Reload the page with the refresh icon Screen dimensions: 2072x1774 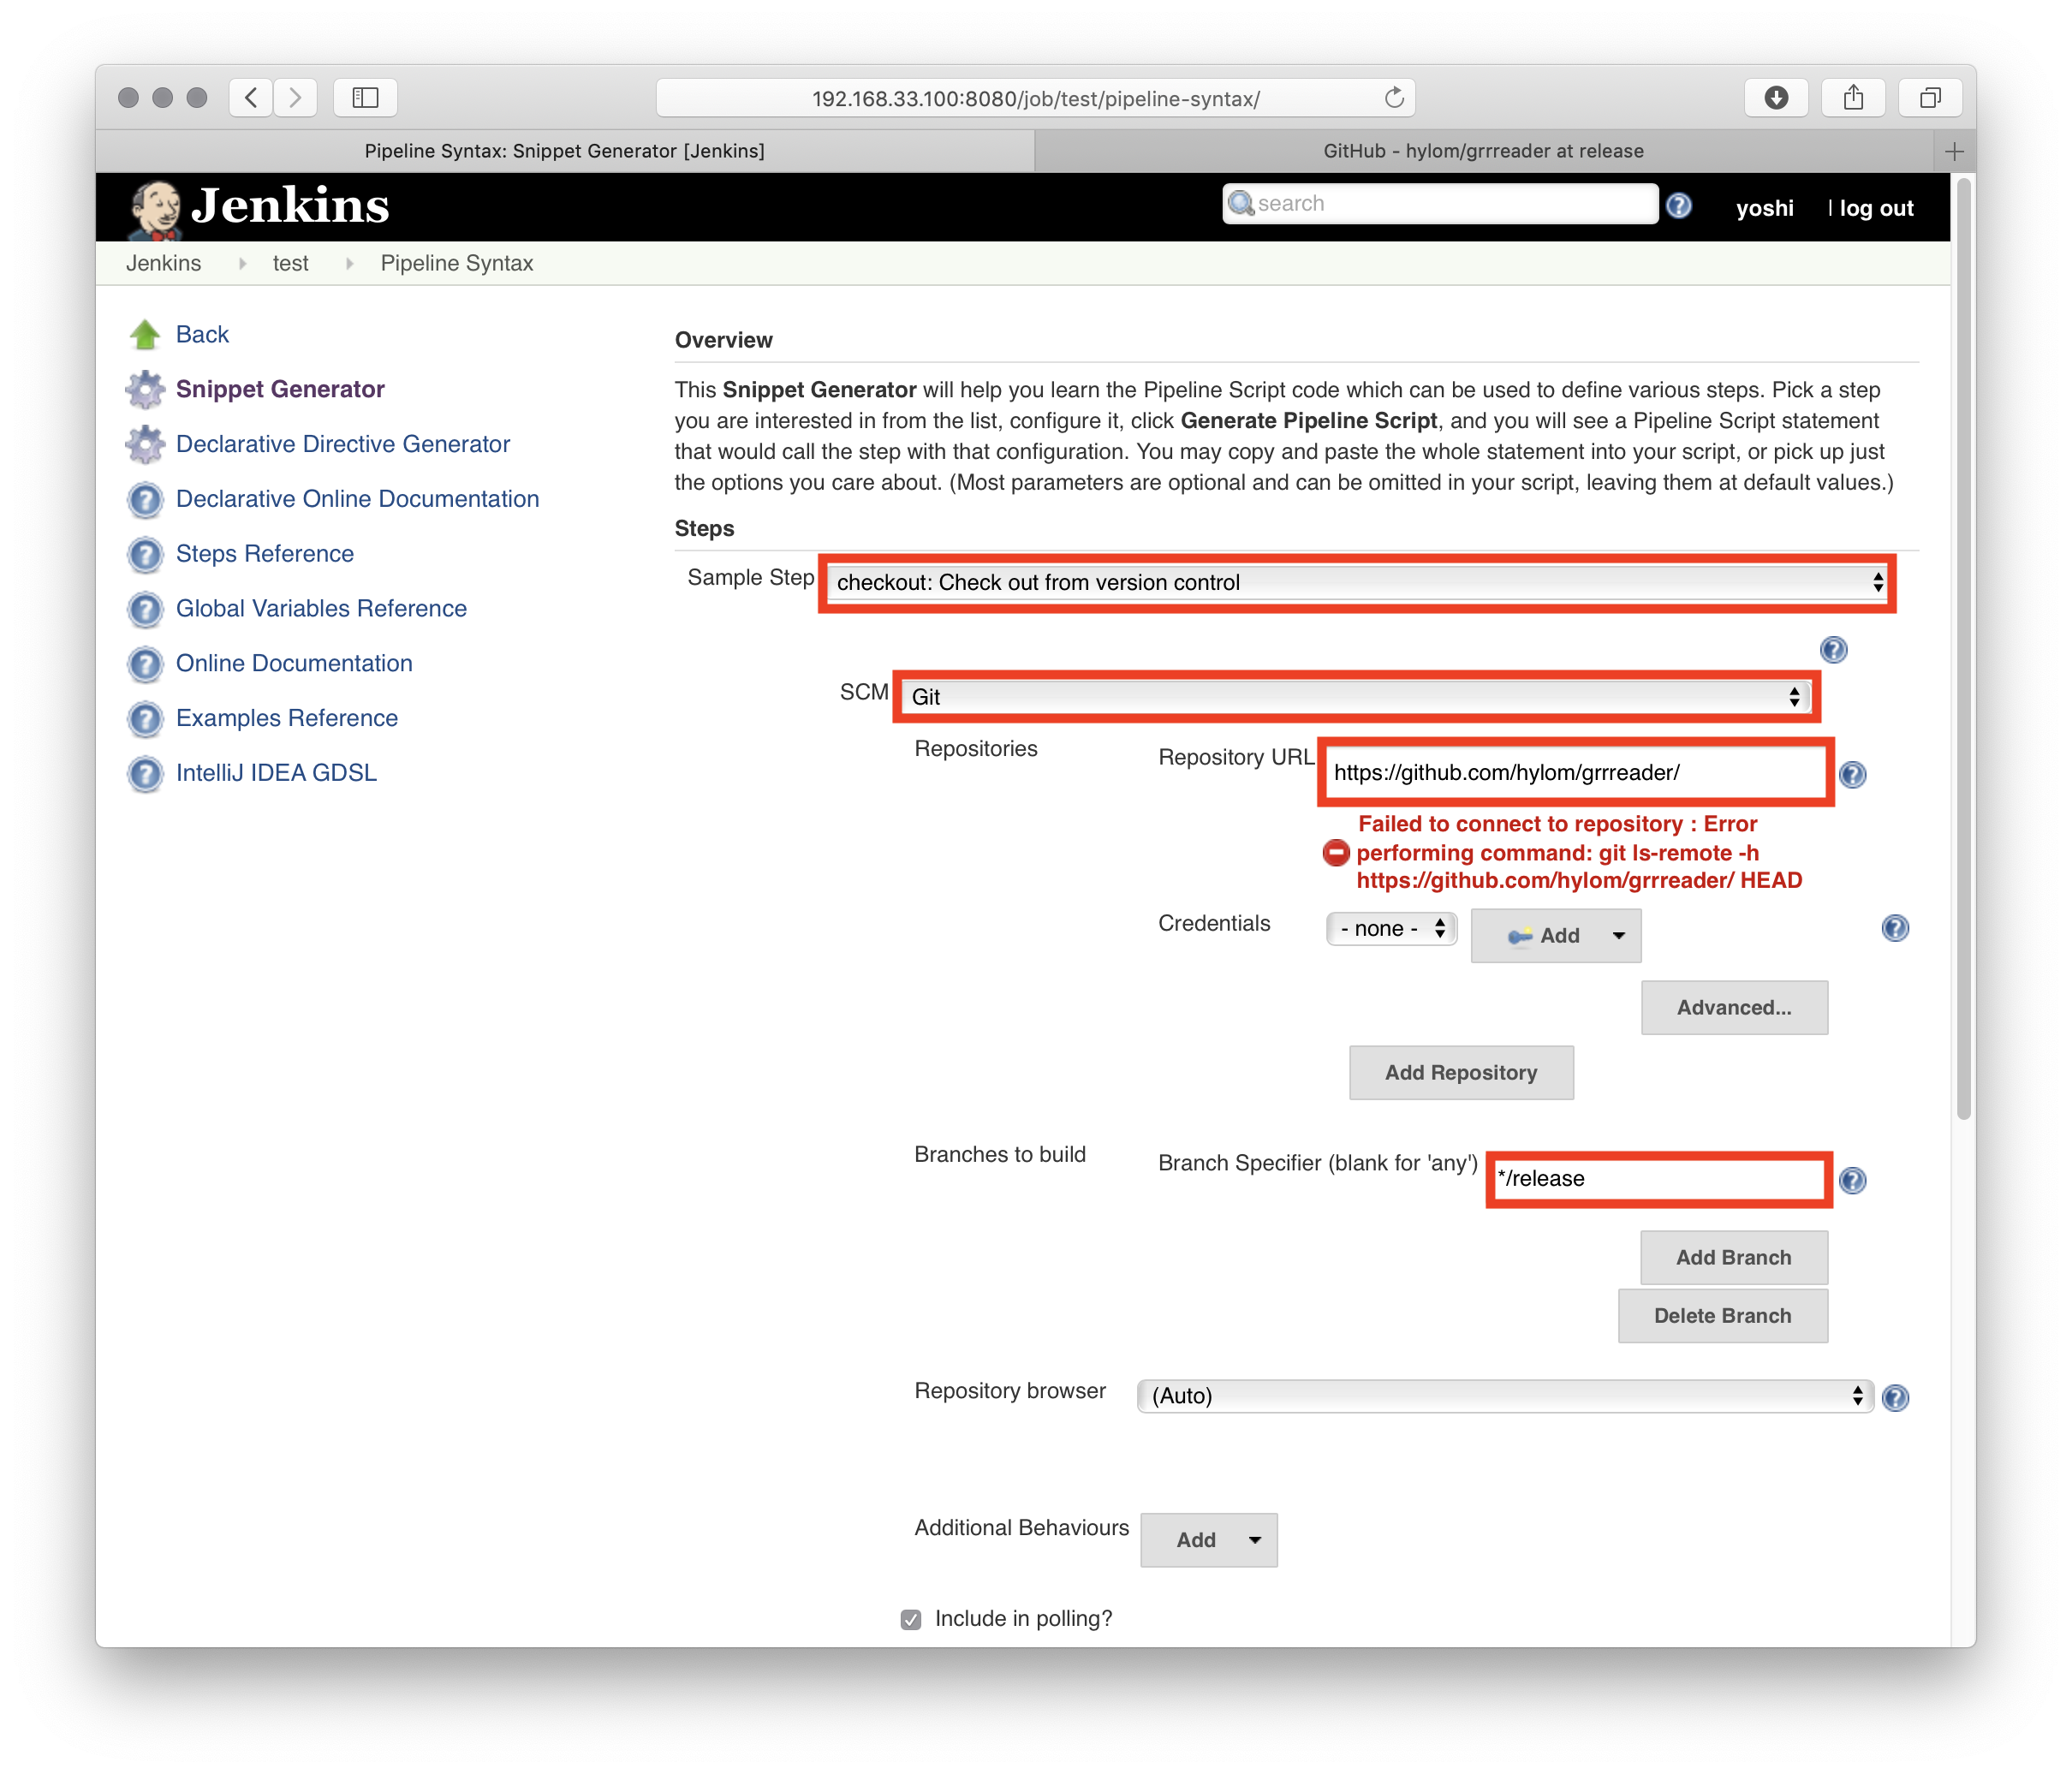(1394, 98)
